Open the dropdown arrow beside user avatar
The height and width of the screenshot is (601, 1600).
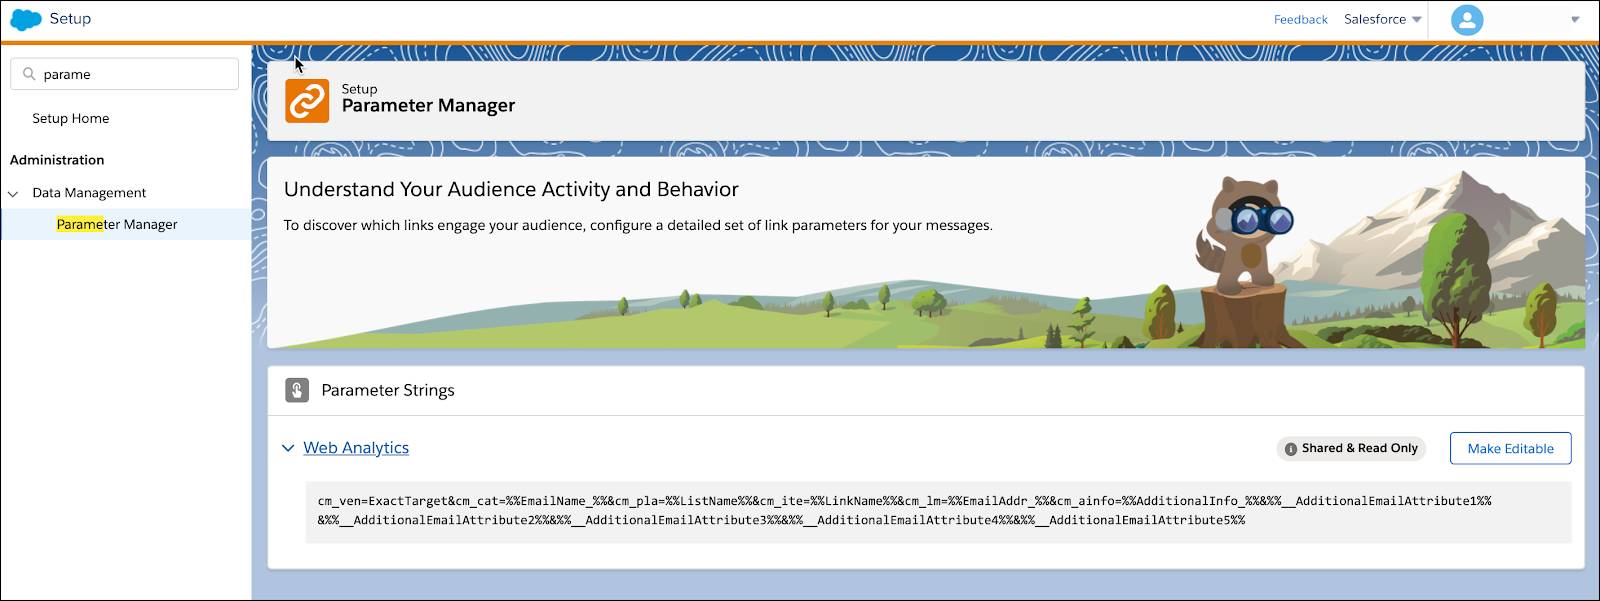pos(1575,20)
